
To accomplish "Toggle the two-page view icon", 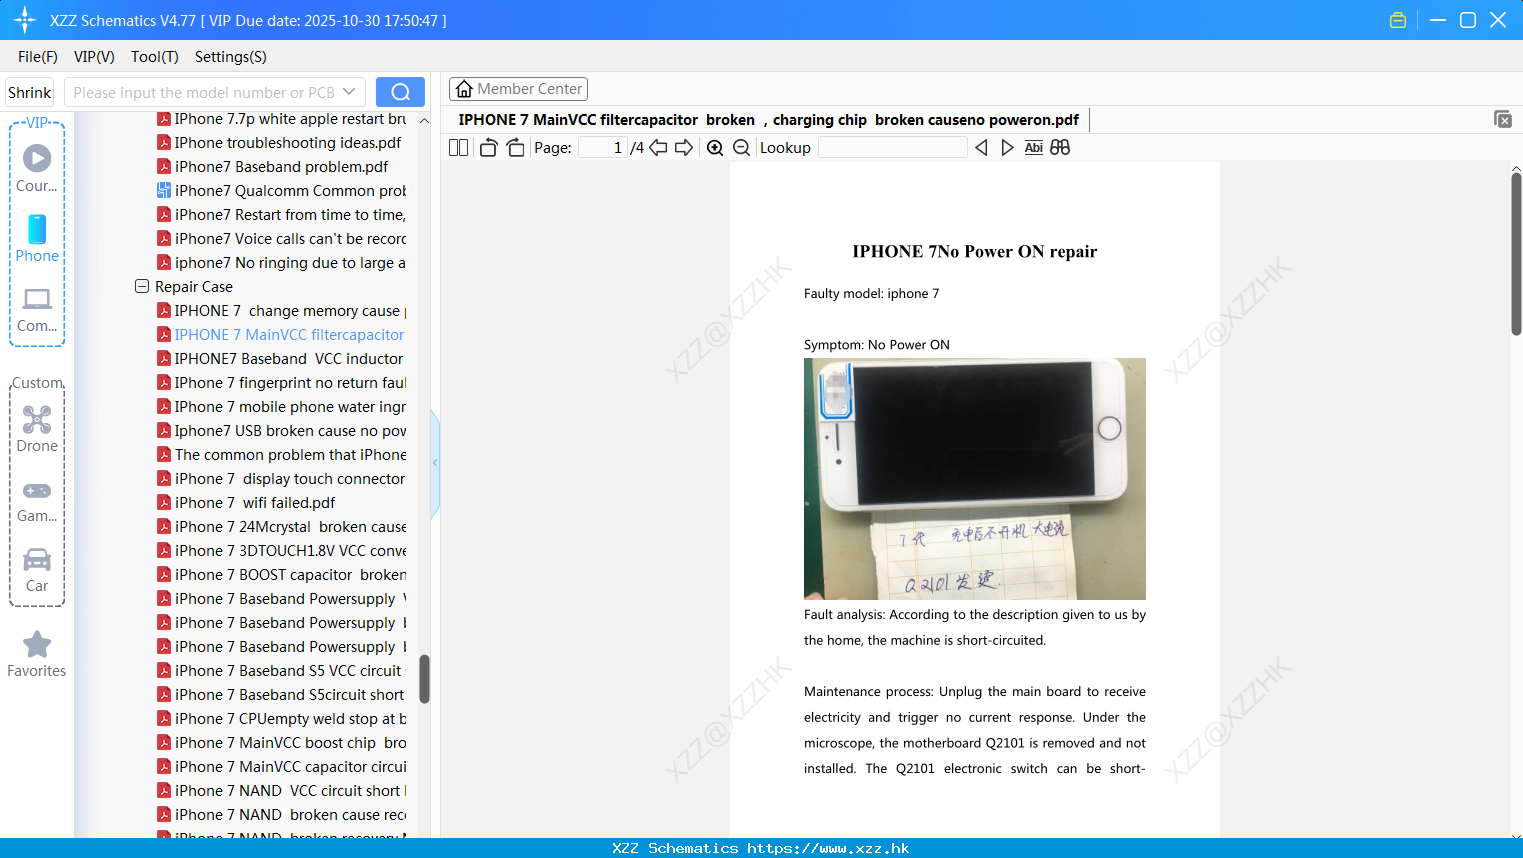I will pyautogui.click(x=458, y=148).
